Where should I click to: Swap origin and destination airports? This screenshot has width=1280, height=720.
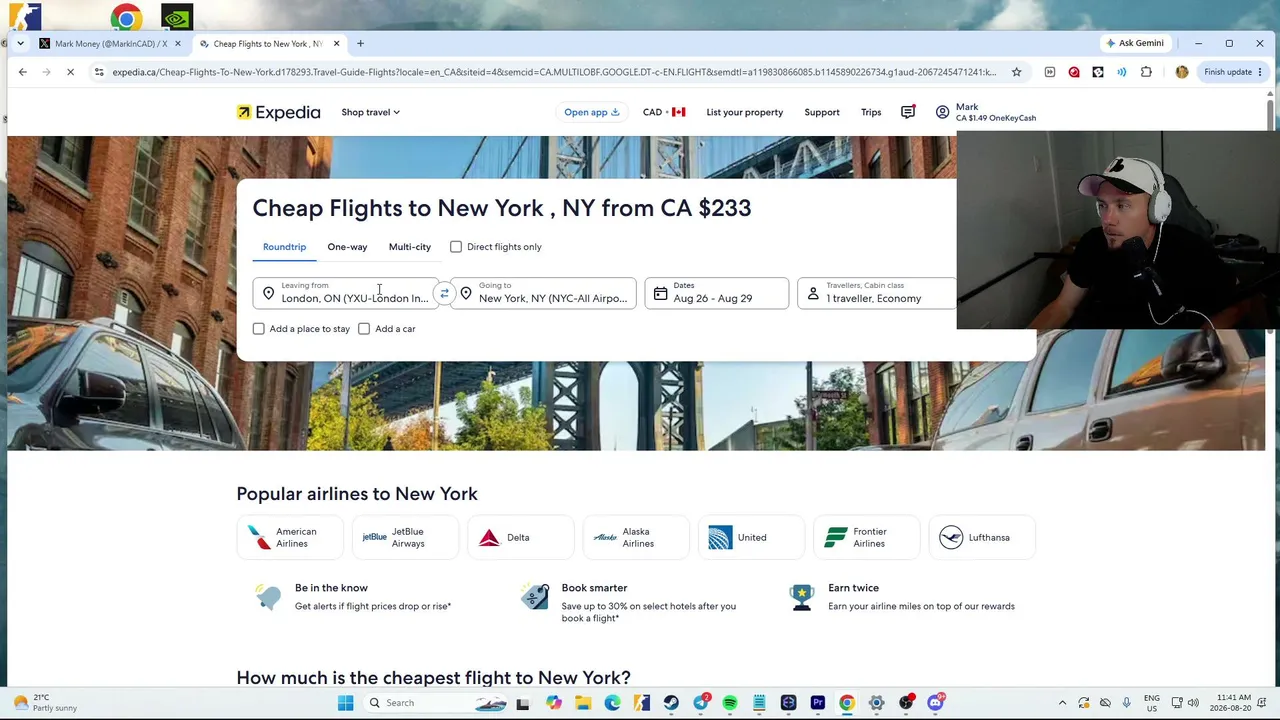(444, 294)
